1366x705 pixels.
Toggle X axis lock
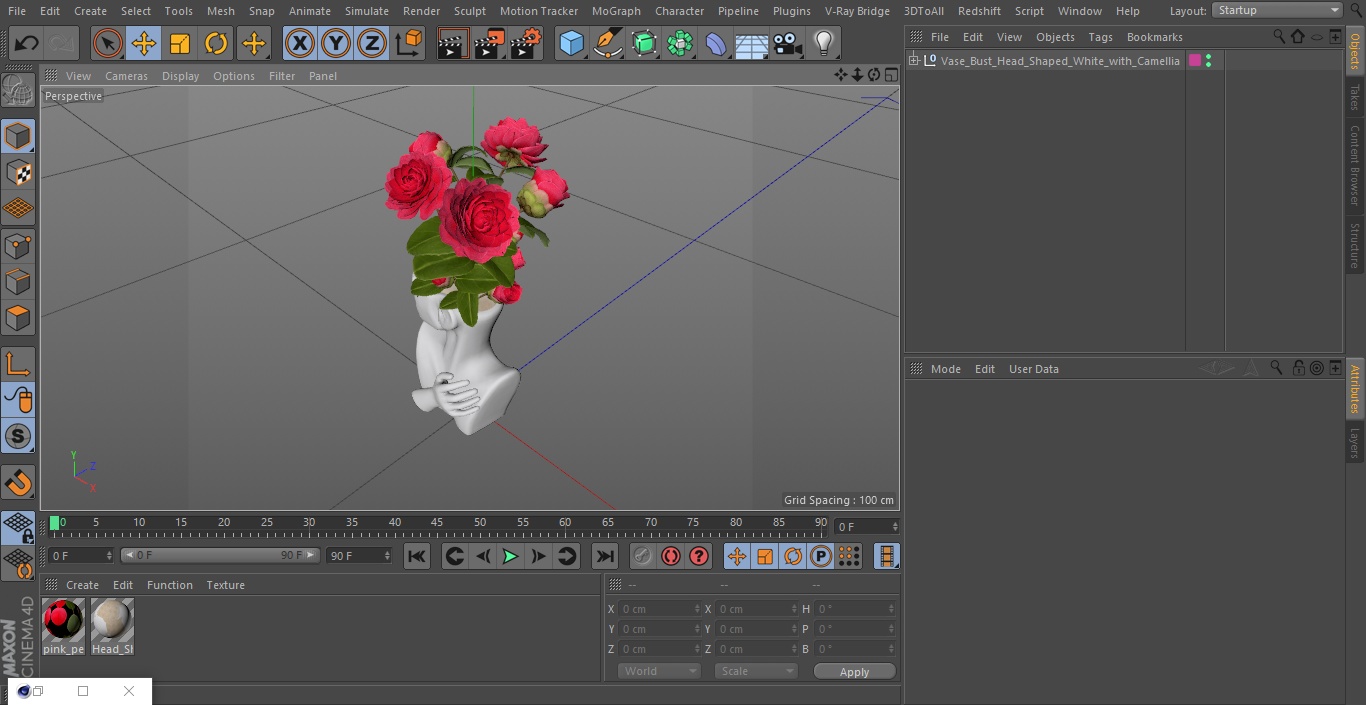(300, 44)
